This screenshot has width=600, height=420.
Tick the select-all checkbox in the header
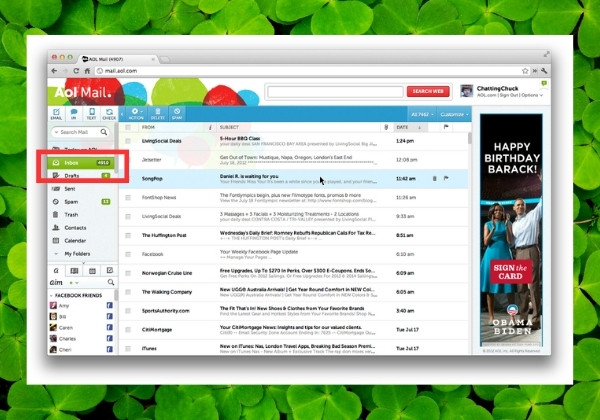coord(128,127)
